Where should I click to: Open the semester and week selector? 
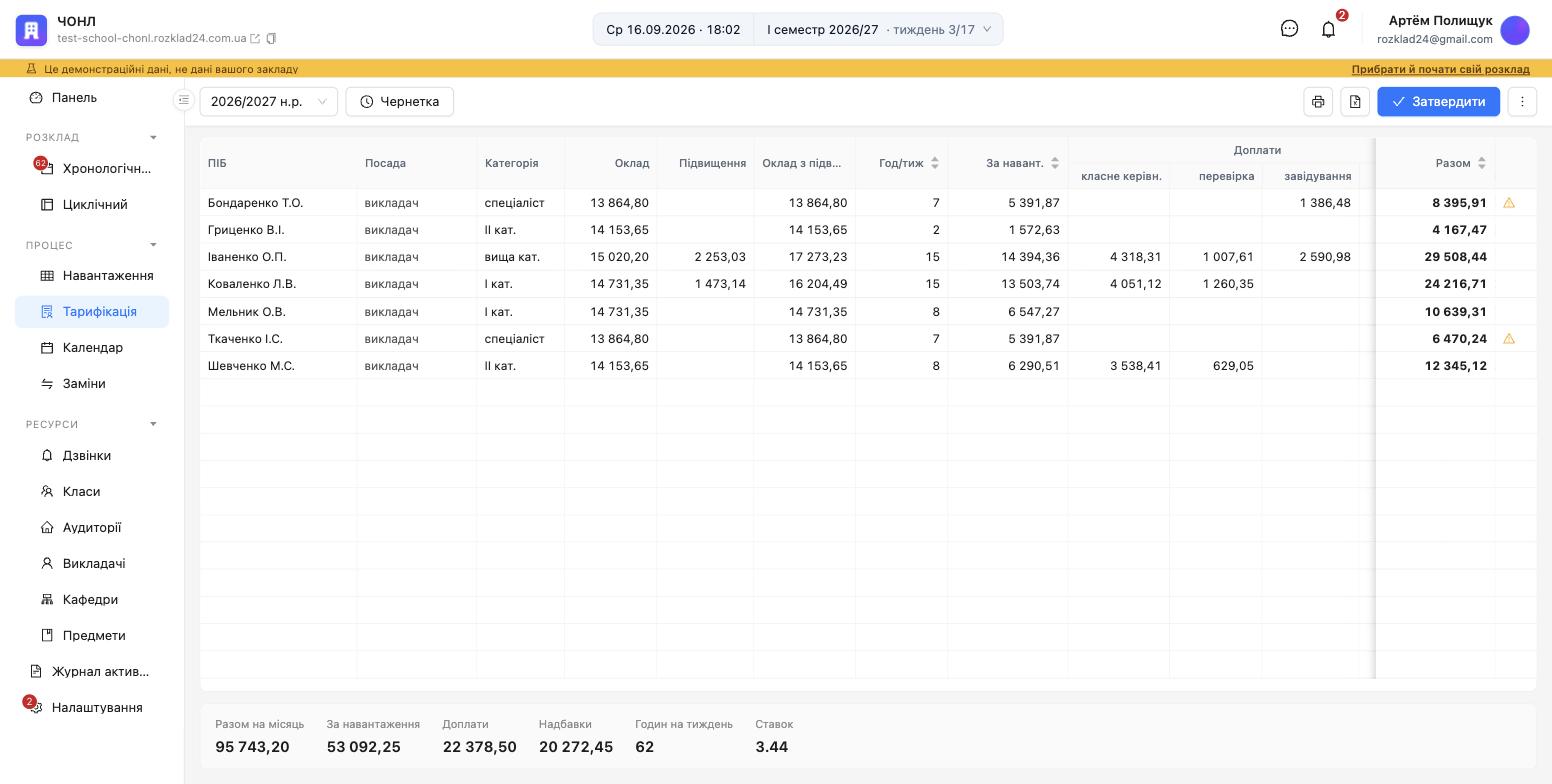[878, 29]
